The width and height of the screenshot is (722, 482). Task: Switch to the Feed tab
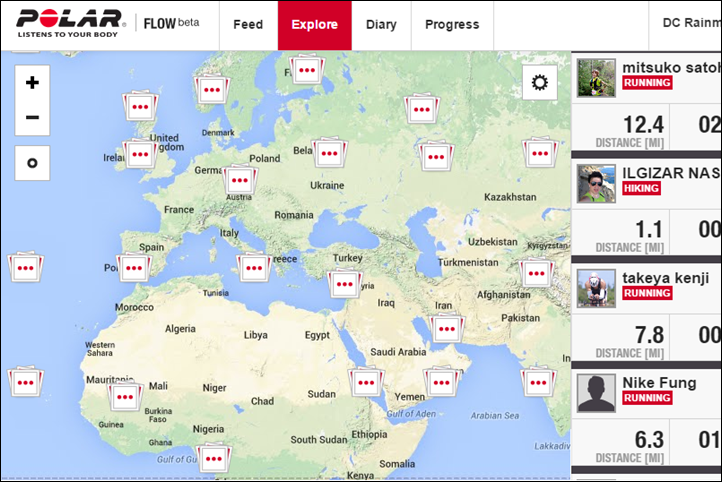[x=248, y=25]
